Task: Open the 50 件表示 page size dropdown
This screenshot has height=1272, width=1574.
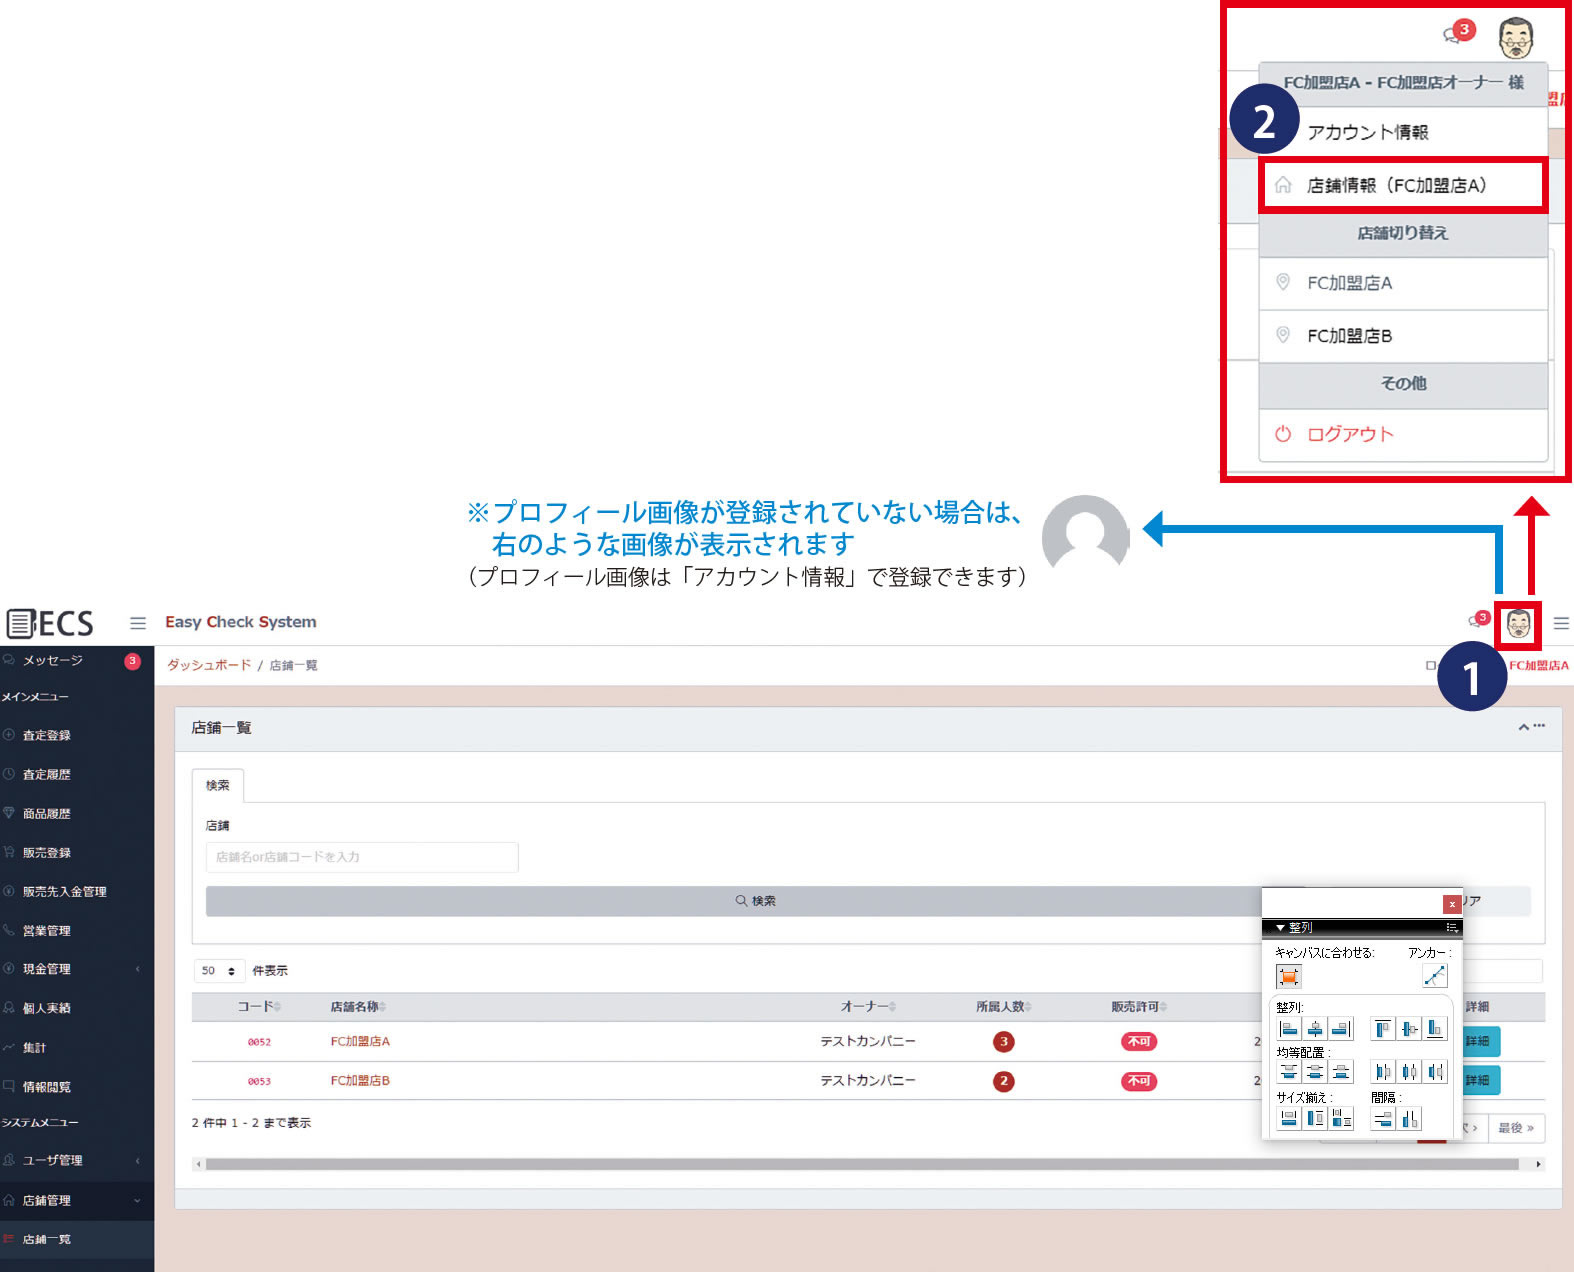Action: click(x=218, y=971)
